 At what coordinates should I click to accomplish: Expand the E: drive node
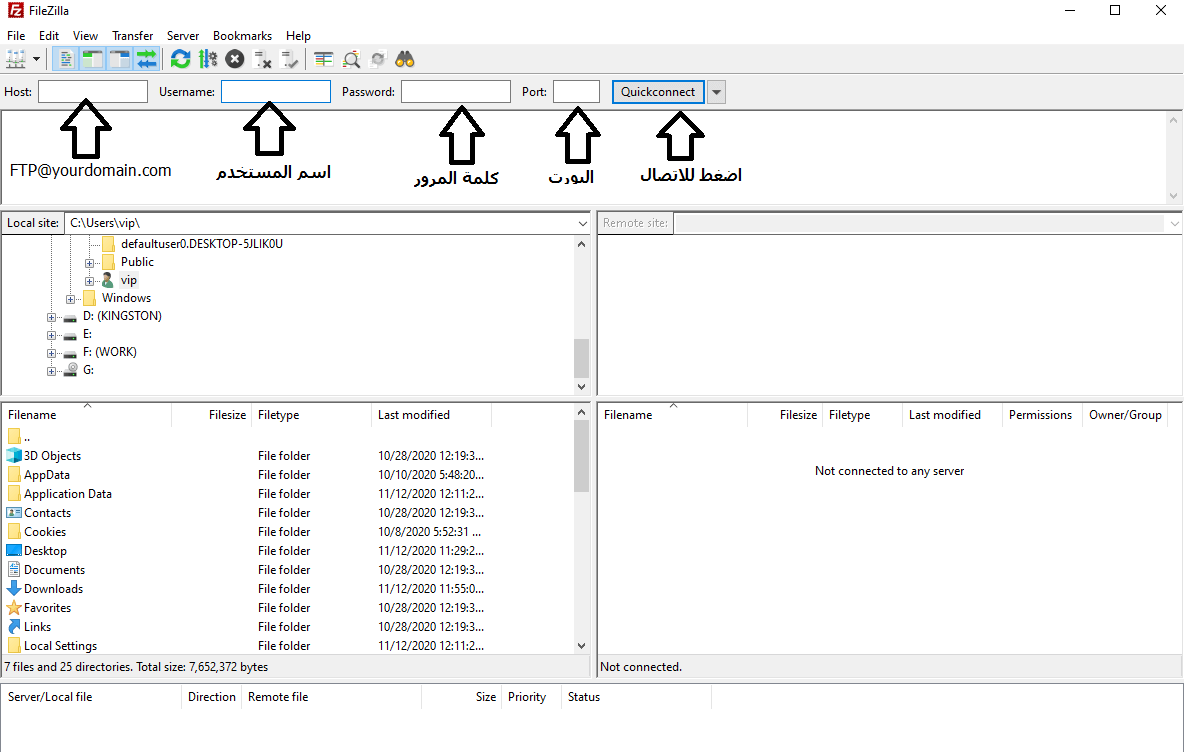tap(51, 335)
